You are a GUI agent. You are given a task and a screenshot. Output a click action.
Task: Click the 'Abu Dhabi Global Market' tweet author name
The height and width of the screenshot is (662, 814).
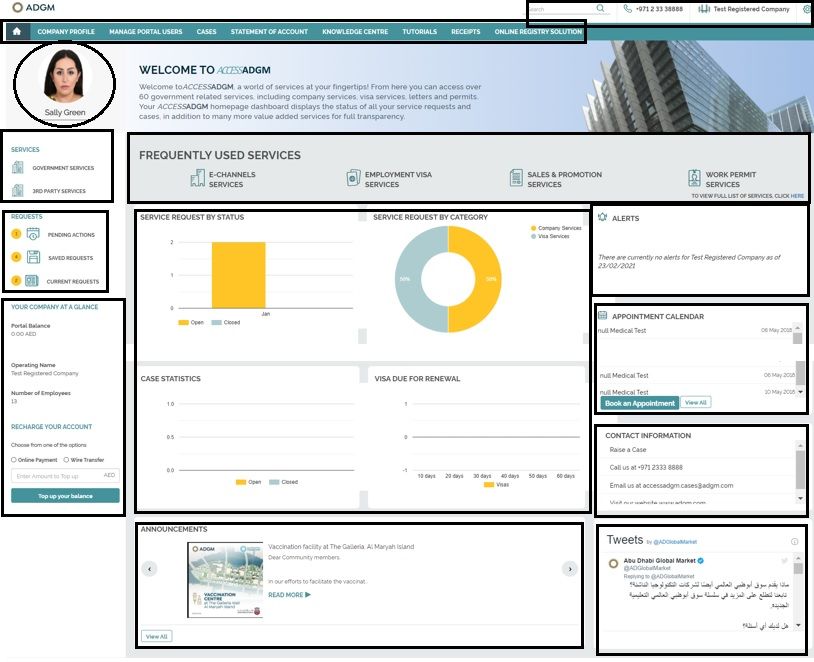tap(659, 561)
